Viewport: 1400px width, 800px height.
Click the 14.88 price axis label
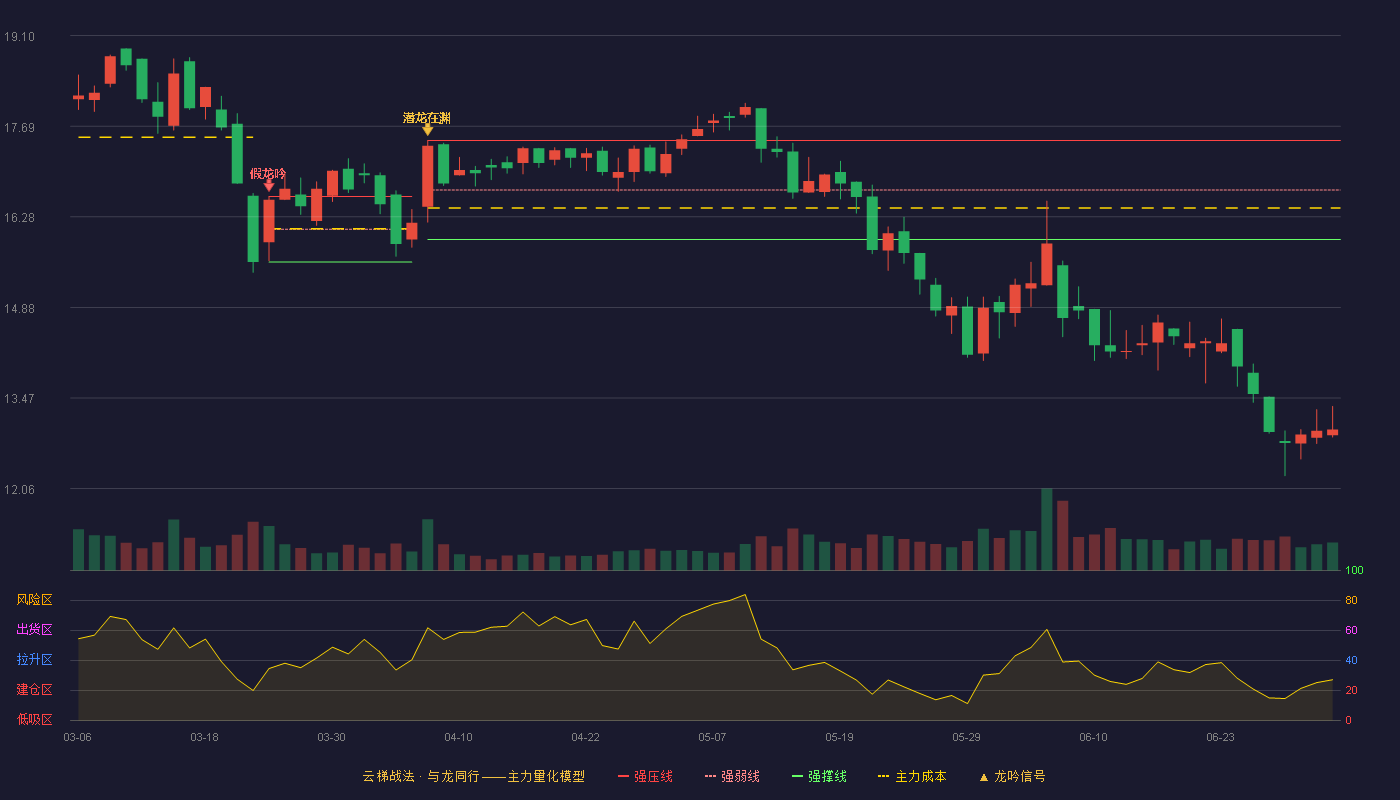point(19,308)
